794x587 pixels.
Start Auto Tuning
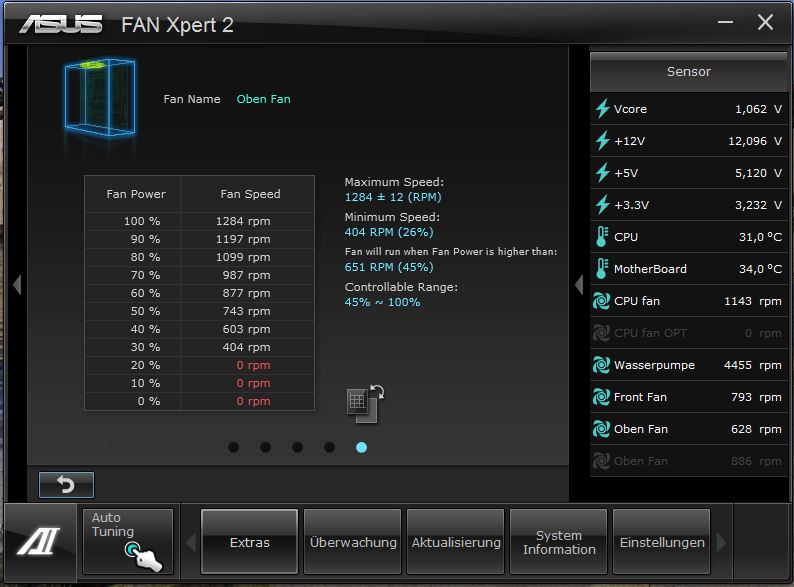[128, 541]
